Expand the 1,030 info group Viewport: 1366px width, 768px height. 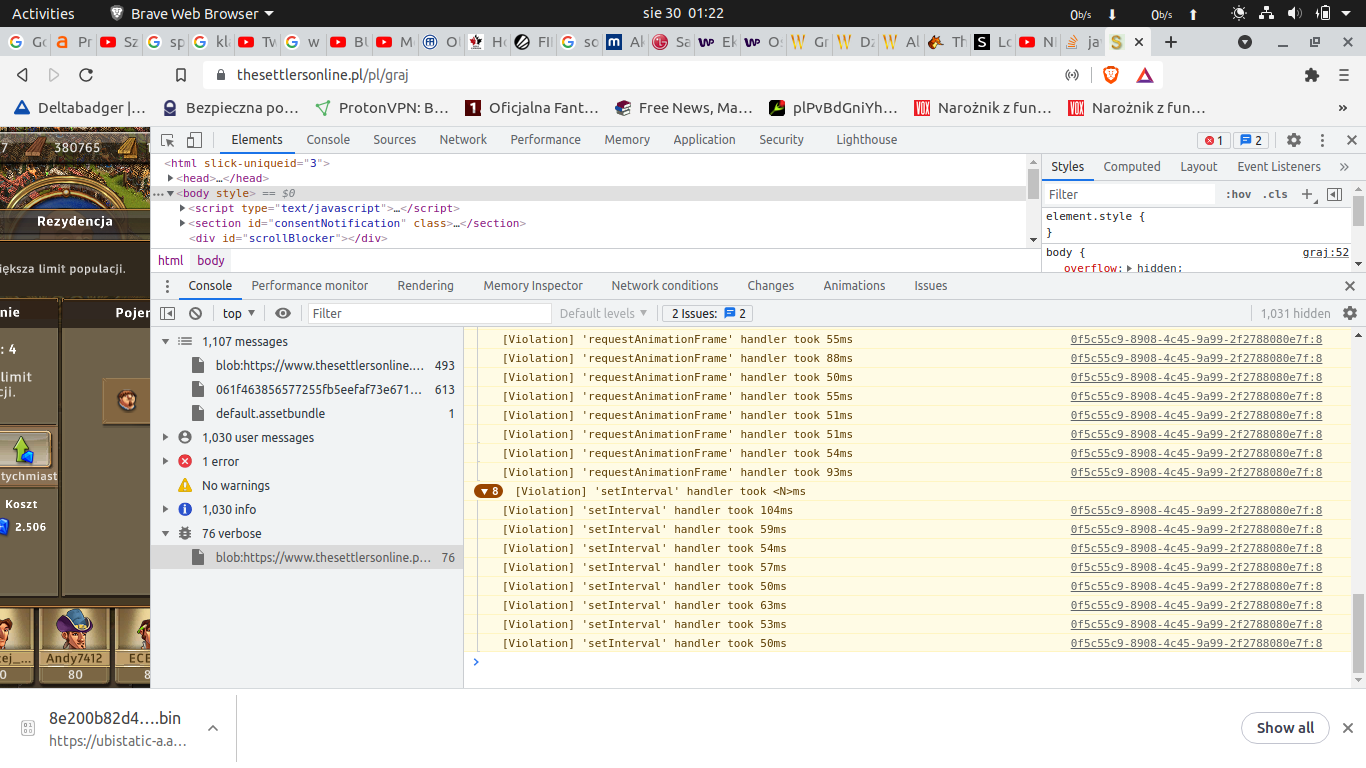[x=166, y=509]
